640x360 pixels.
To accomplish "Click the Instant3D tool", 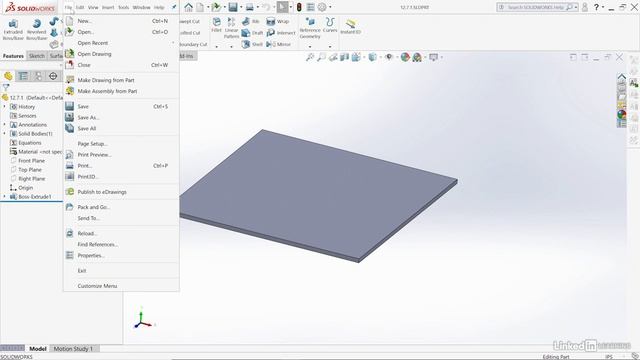I will tap(350, 26).
